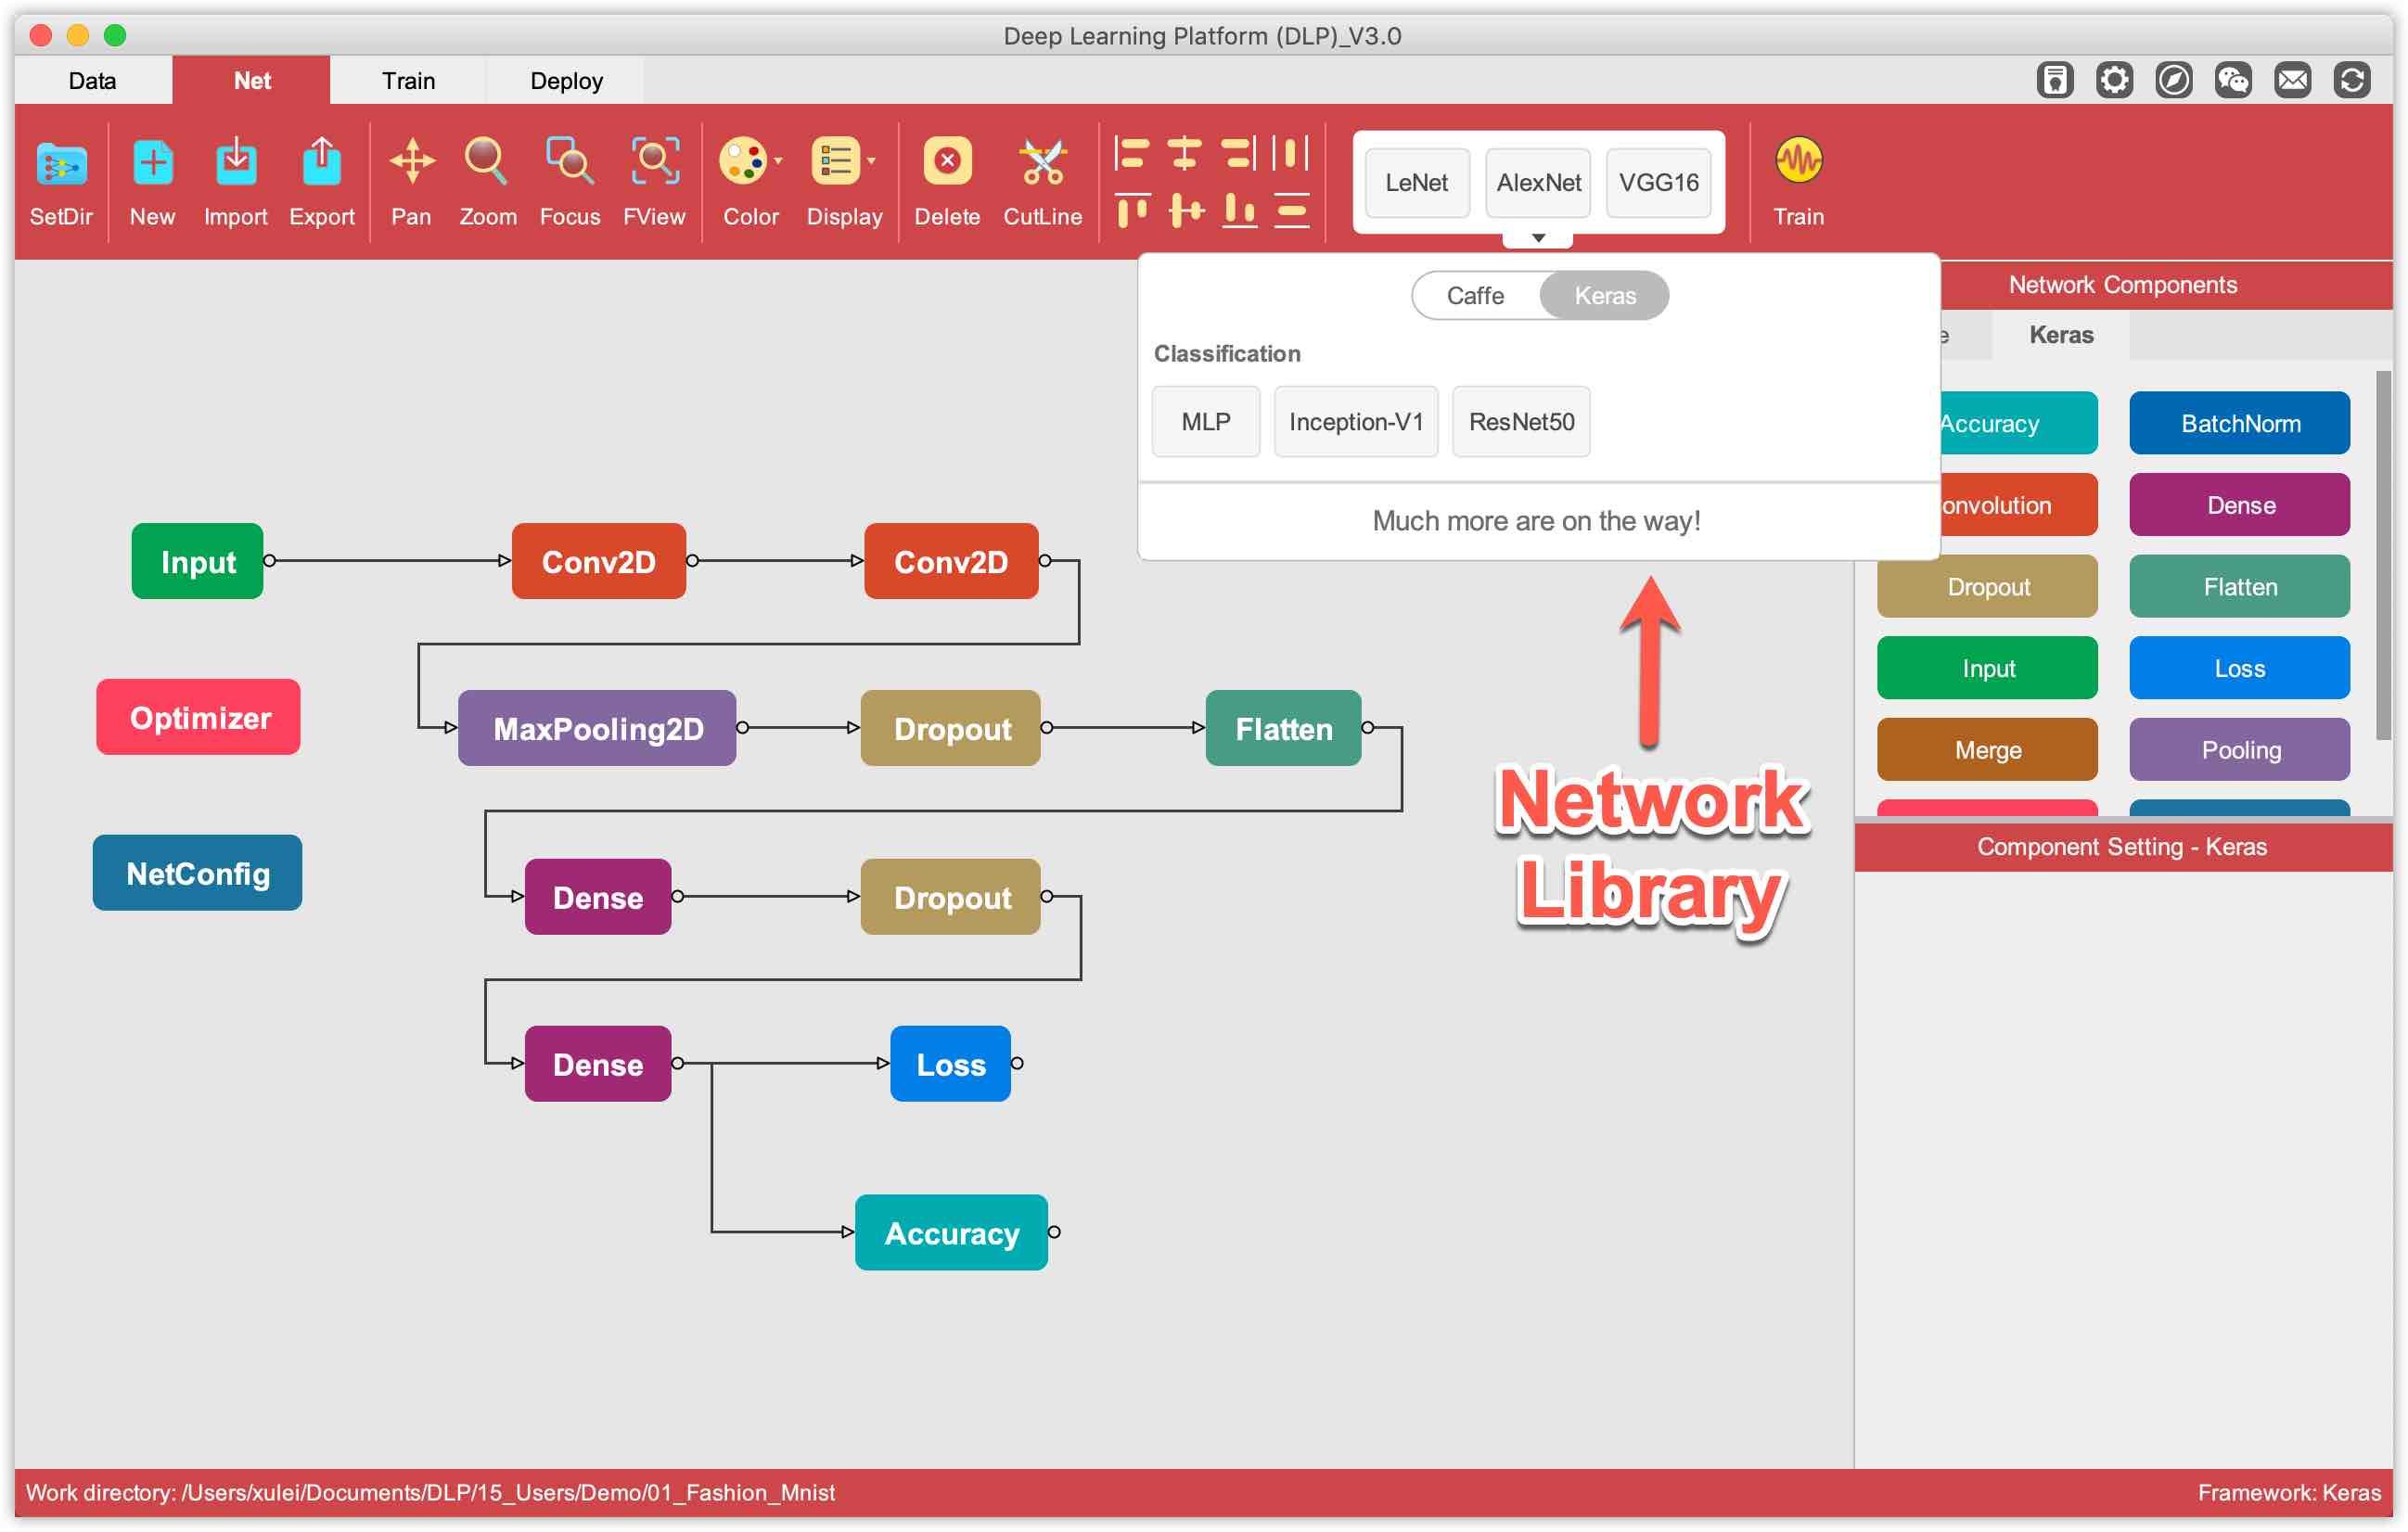Select the ResNet50 classification model

1520,419
